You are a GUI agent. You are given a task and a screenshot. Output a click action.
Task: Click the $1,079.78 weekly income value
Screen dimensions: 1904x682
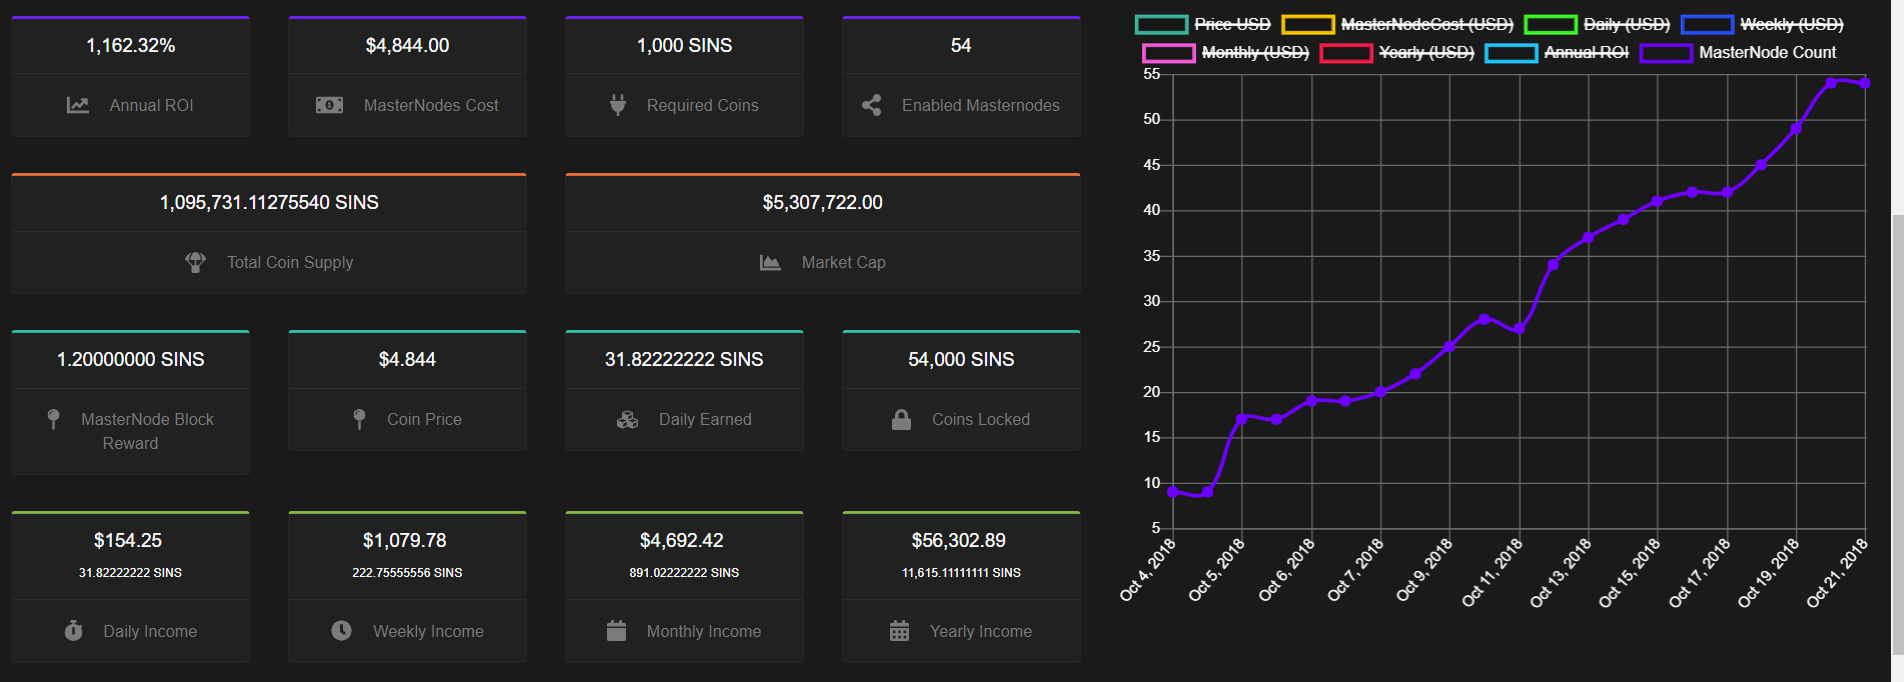tap(405, 541)
